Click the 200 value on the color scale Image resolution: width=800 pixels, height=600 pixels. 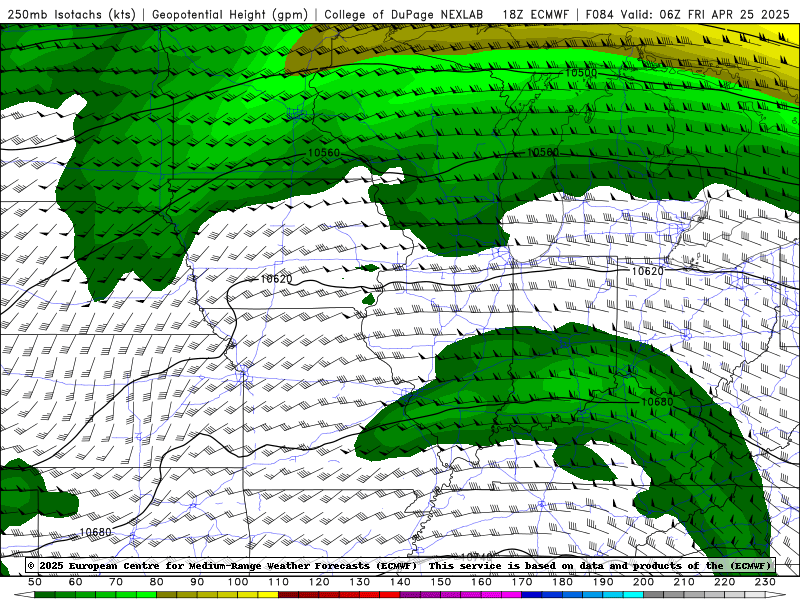coord(643,582)
